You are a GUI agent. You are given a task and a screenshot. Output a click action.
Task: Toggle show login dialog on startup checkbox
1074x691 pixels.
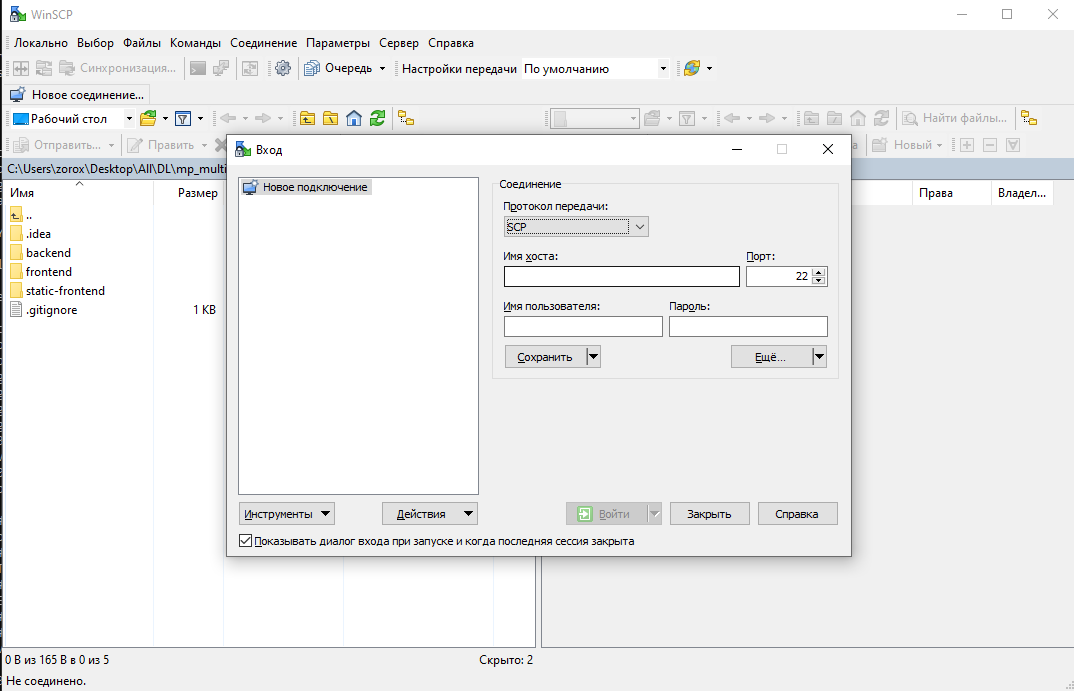245,540
